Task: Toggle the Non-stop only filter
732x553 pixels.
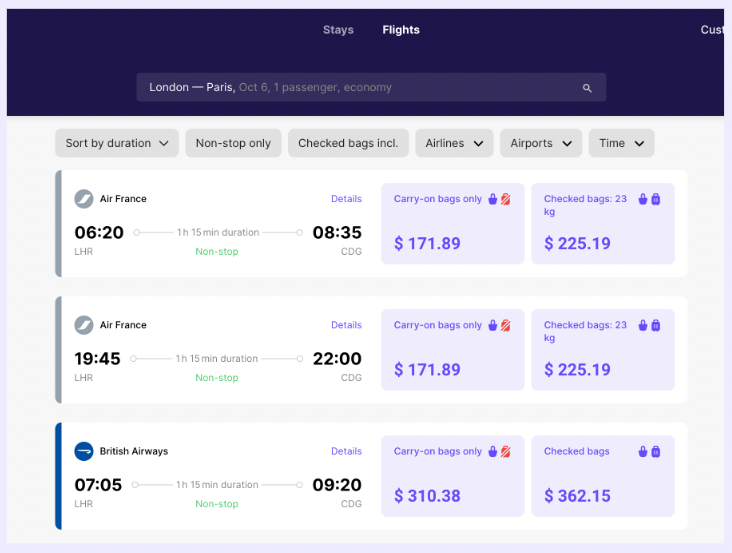Action: (x=233, y=143)
